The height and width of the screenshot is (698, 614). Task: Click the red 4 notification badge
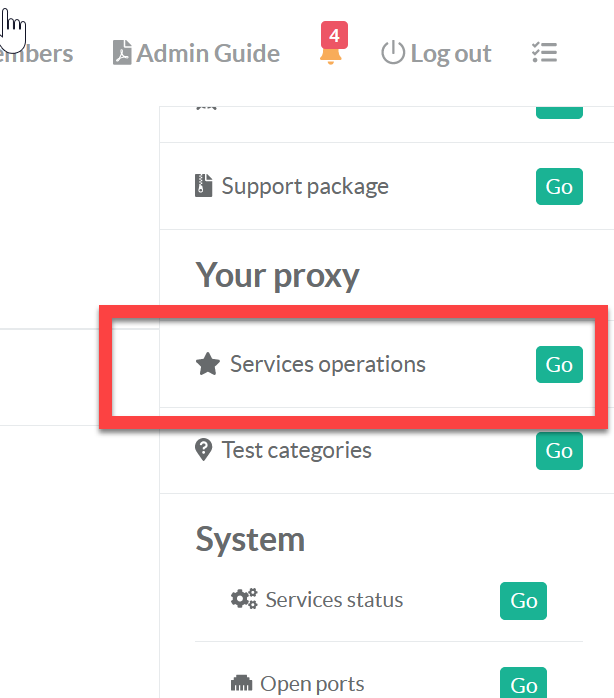(x=334, y=35)
